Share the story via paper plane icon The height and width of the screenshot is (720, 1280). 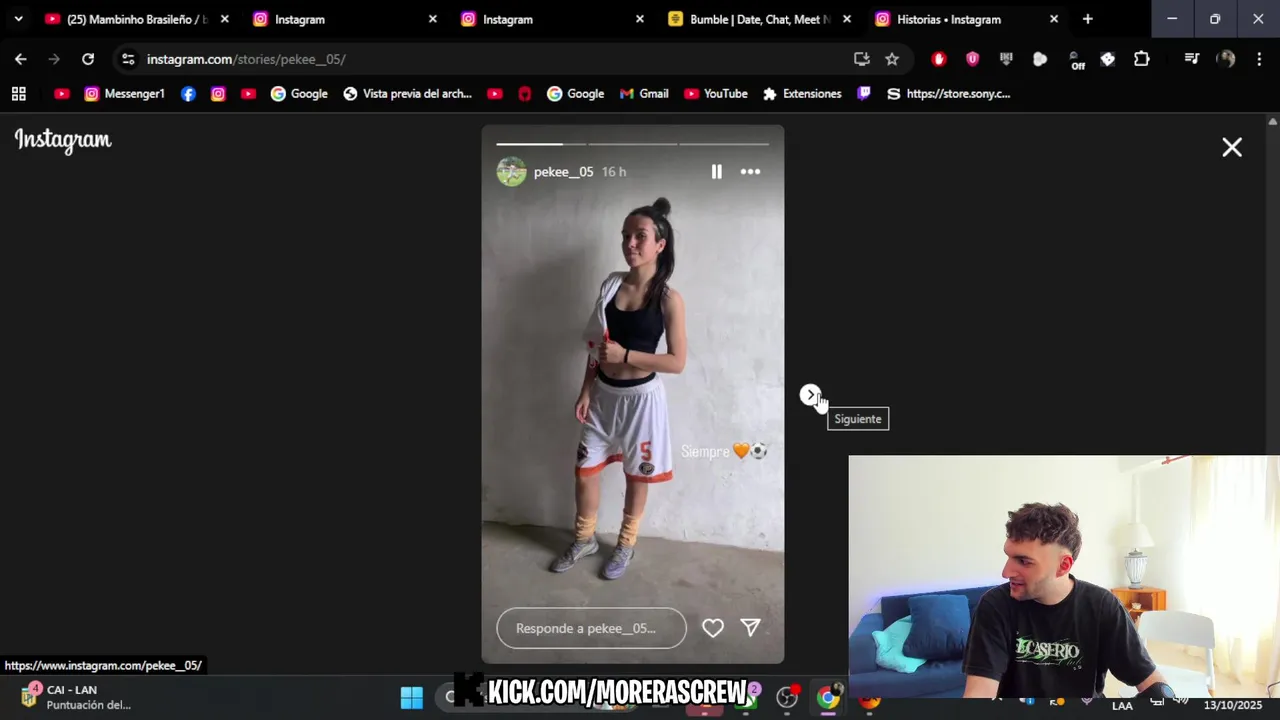750,628
